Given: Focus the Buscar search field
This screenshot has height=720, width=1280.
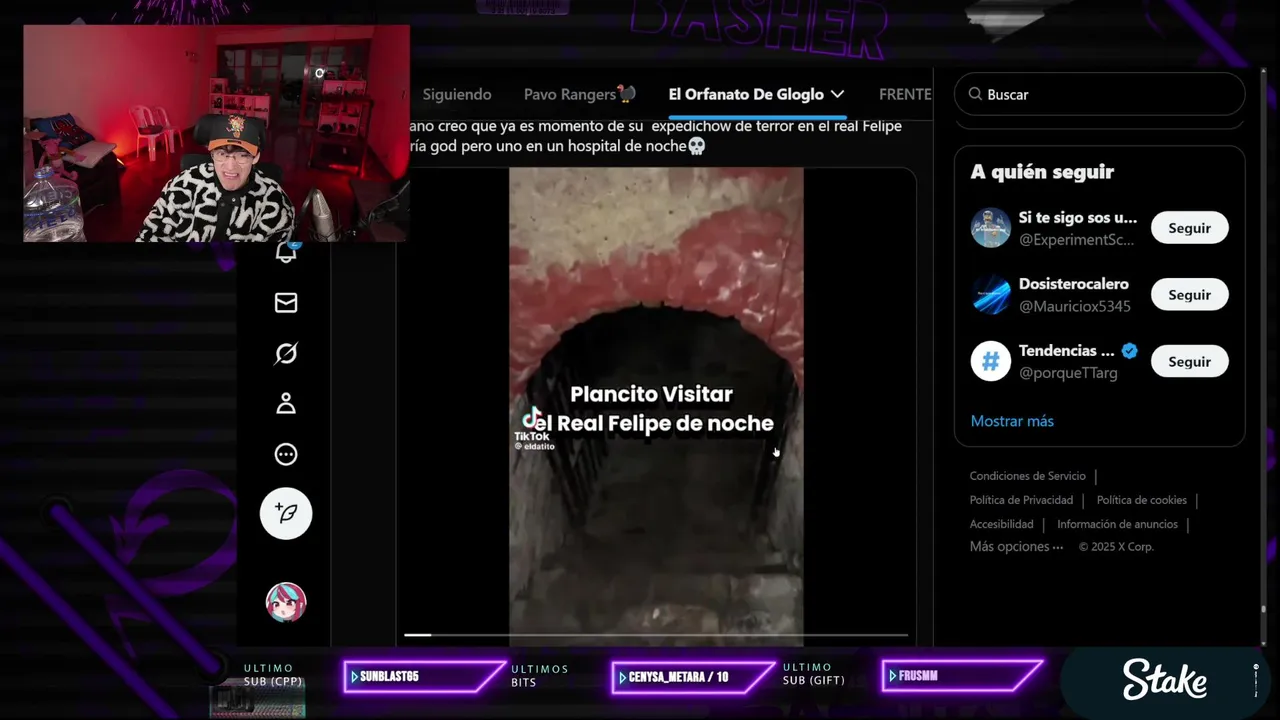Looking at the screenshot, I should [1100, 94].
